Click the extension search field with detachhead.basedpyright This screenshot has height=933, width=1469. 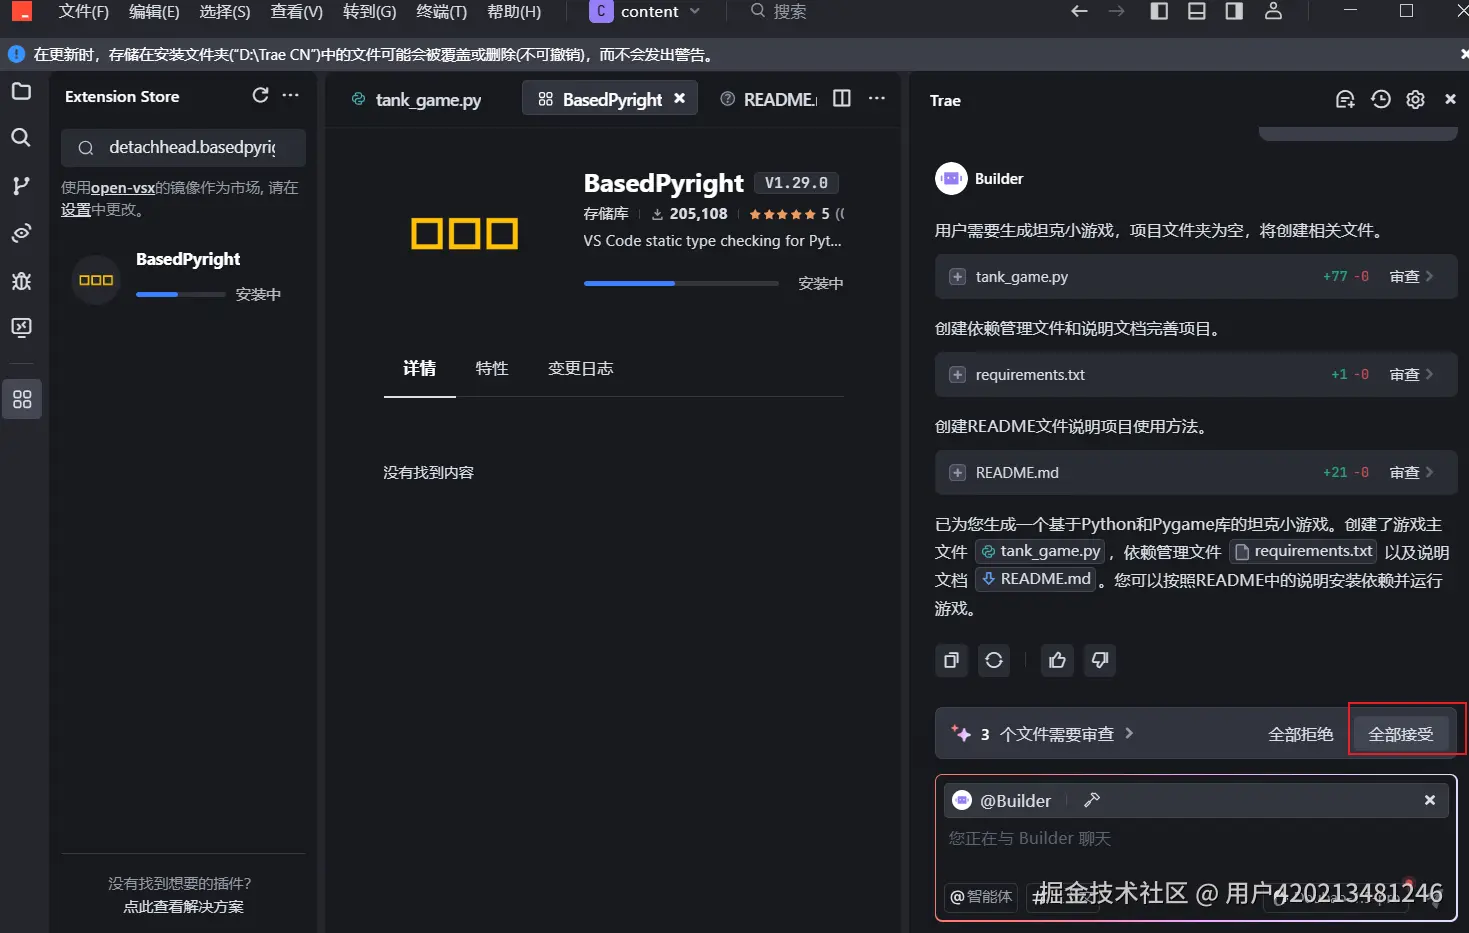[x=184, y=147]
